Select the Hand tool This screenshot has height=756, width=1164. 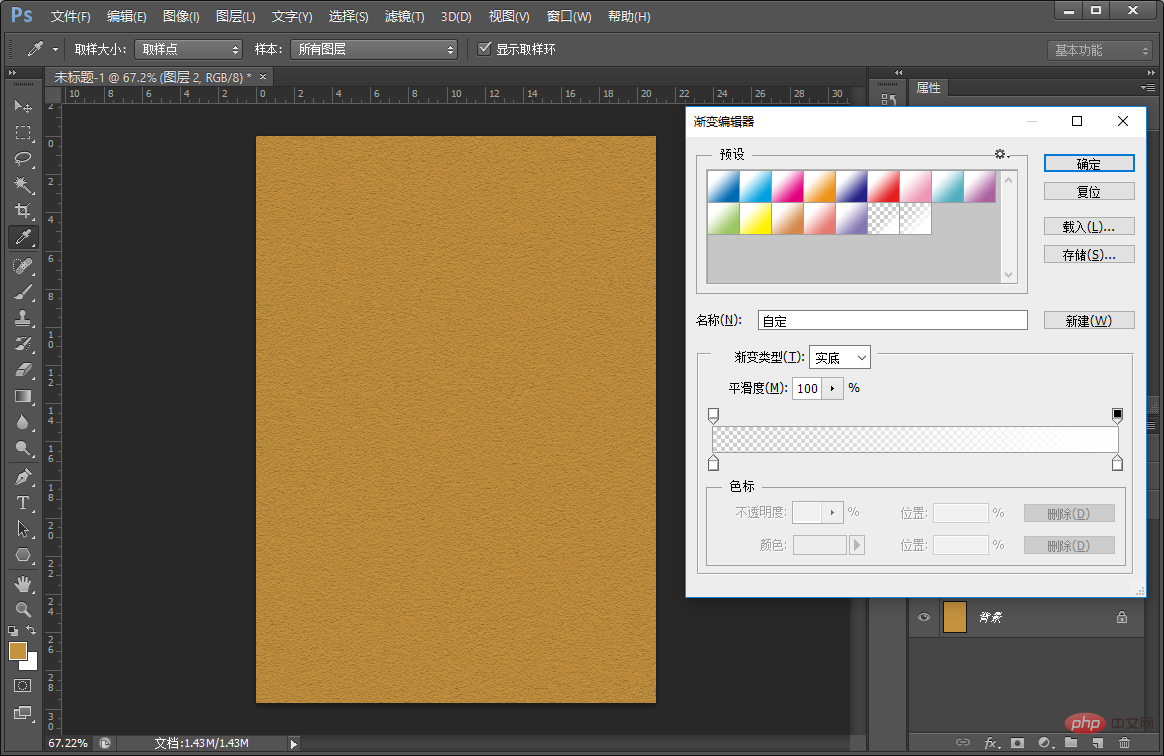[23, 584]
